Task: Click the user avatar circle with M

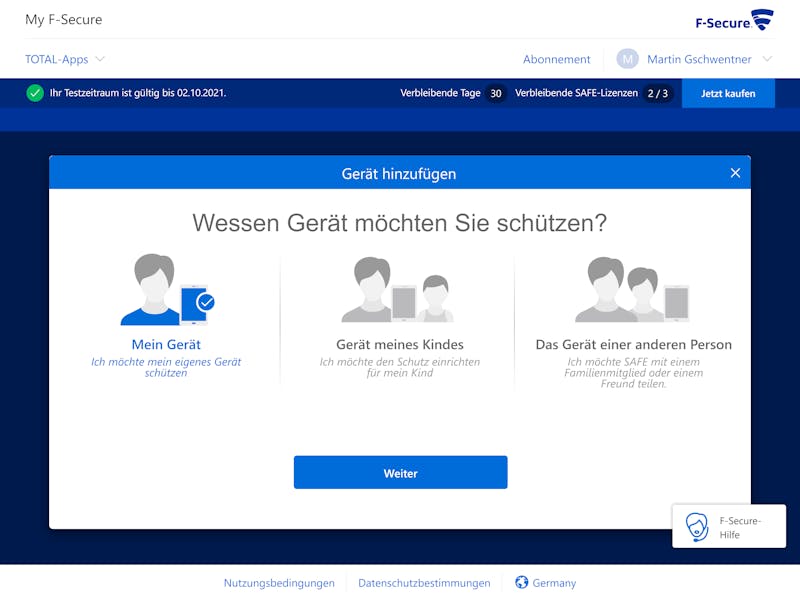Action: (627, 59)
